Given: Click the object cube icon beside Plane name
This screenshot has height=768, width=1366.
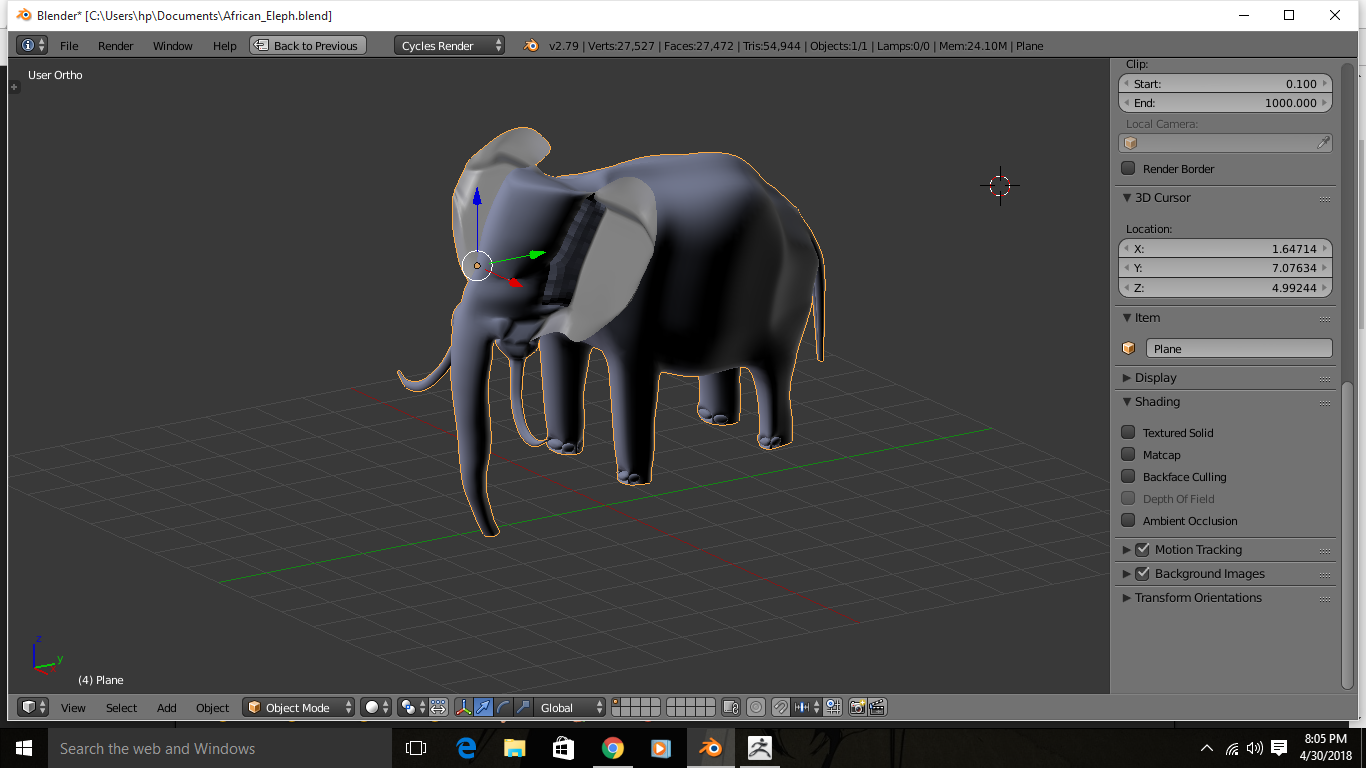Looking at the screenshot, I should tap(1129, 348).
